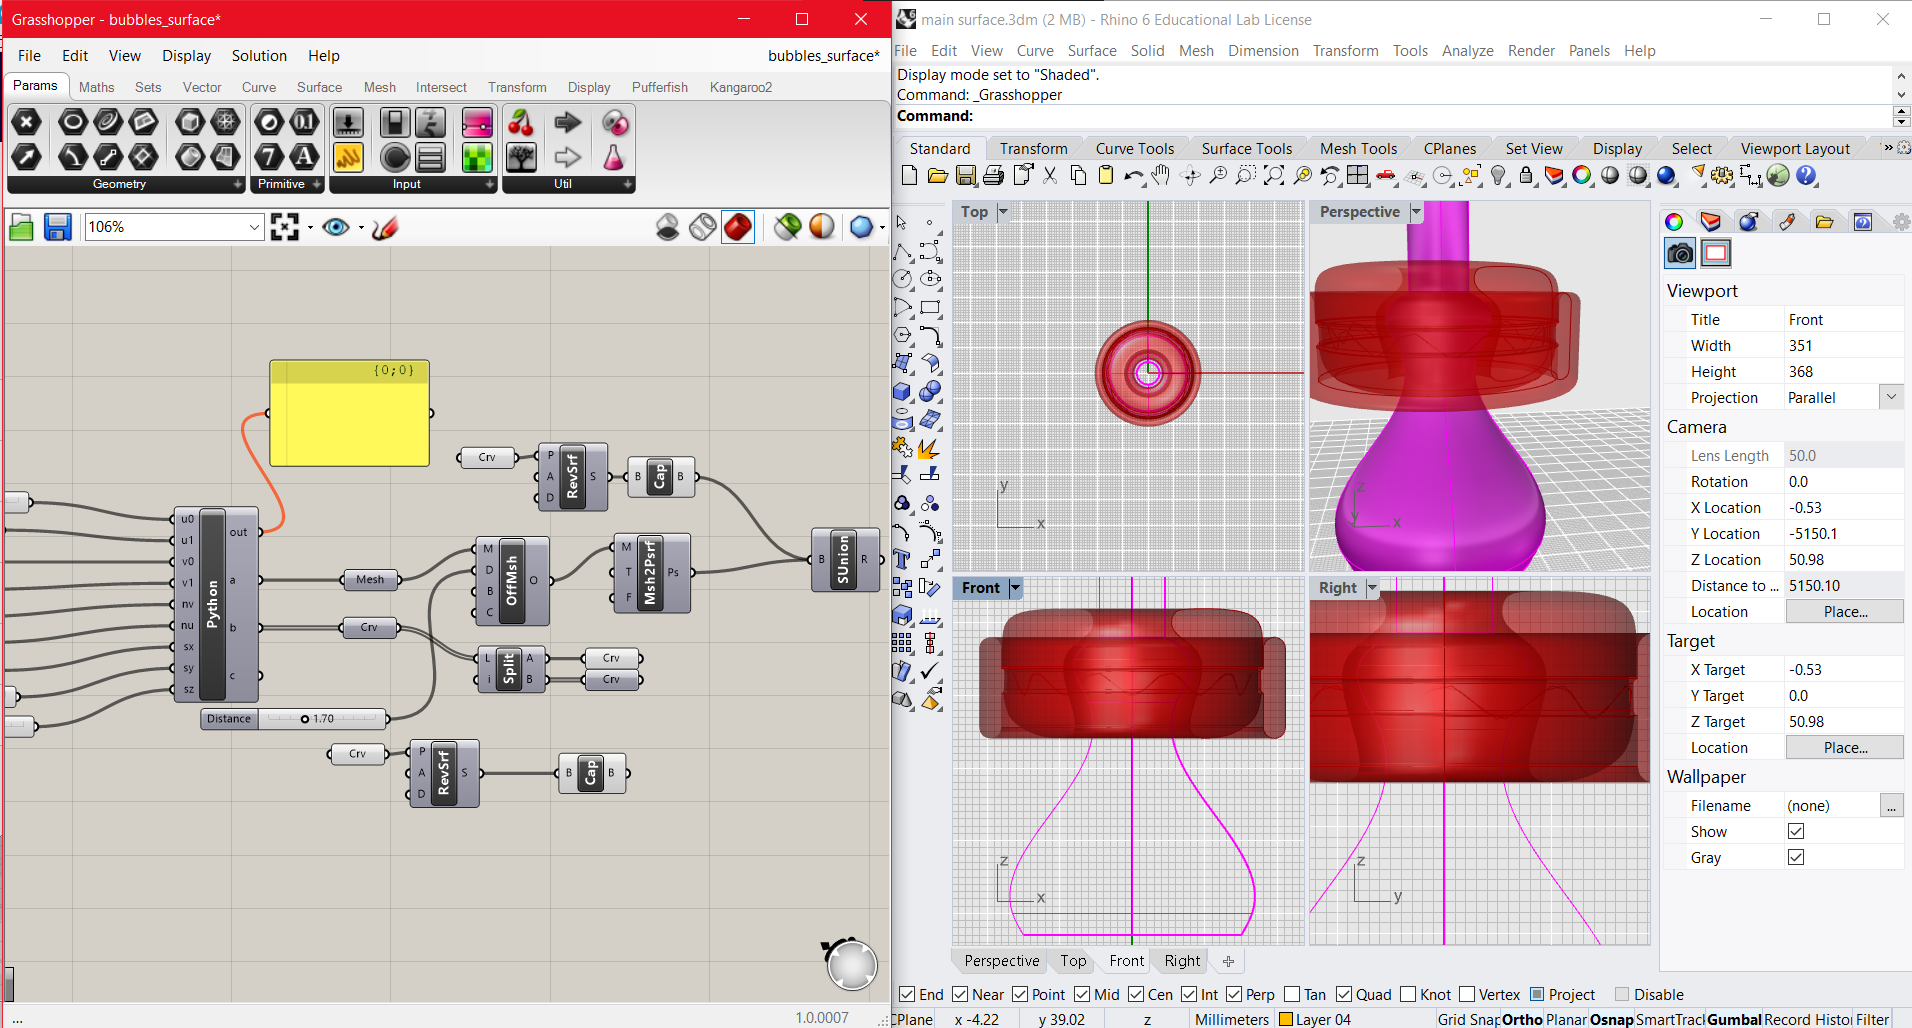Activate the Pan hand tool in Rhino
The height and width of the screenshot is (1028, 1912).
1160,176
